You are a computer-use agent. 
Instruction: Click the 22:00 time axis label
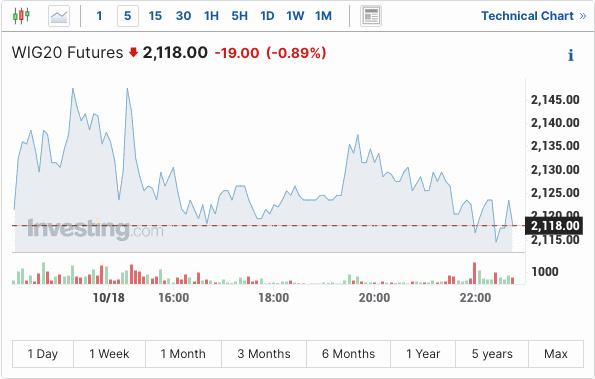pos(475,298)
